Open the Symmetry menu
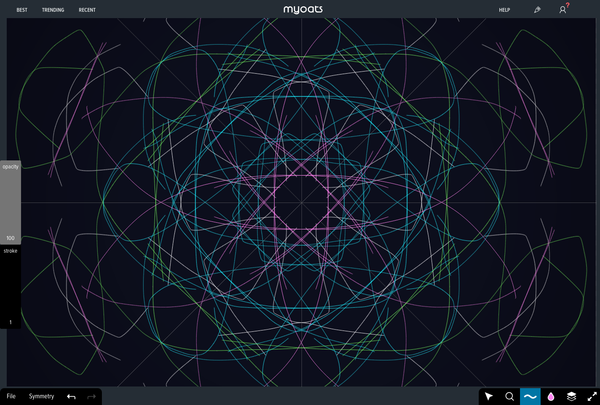 point(41,396)
